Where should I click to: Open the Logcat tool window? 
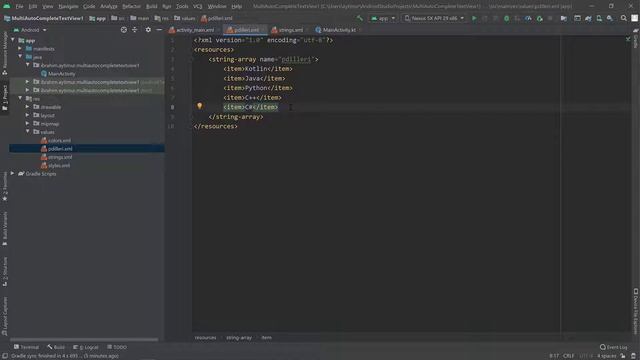(x=86, y=347)
